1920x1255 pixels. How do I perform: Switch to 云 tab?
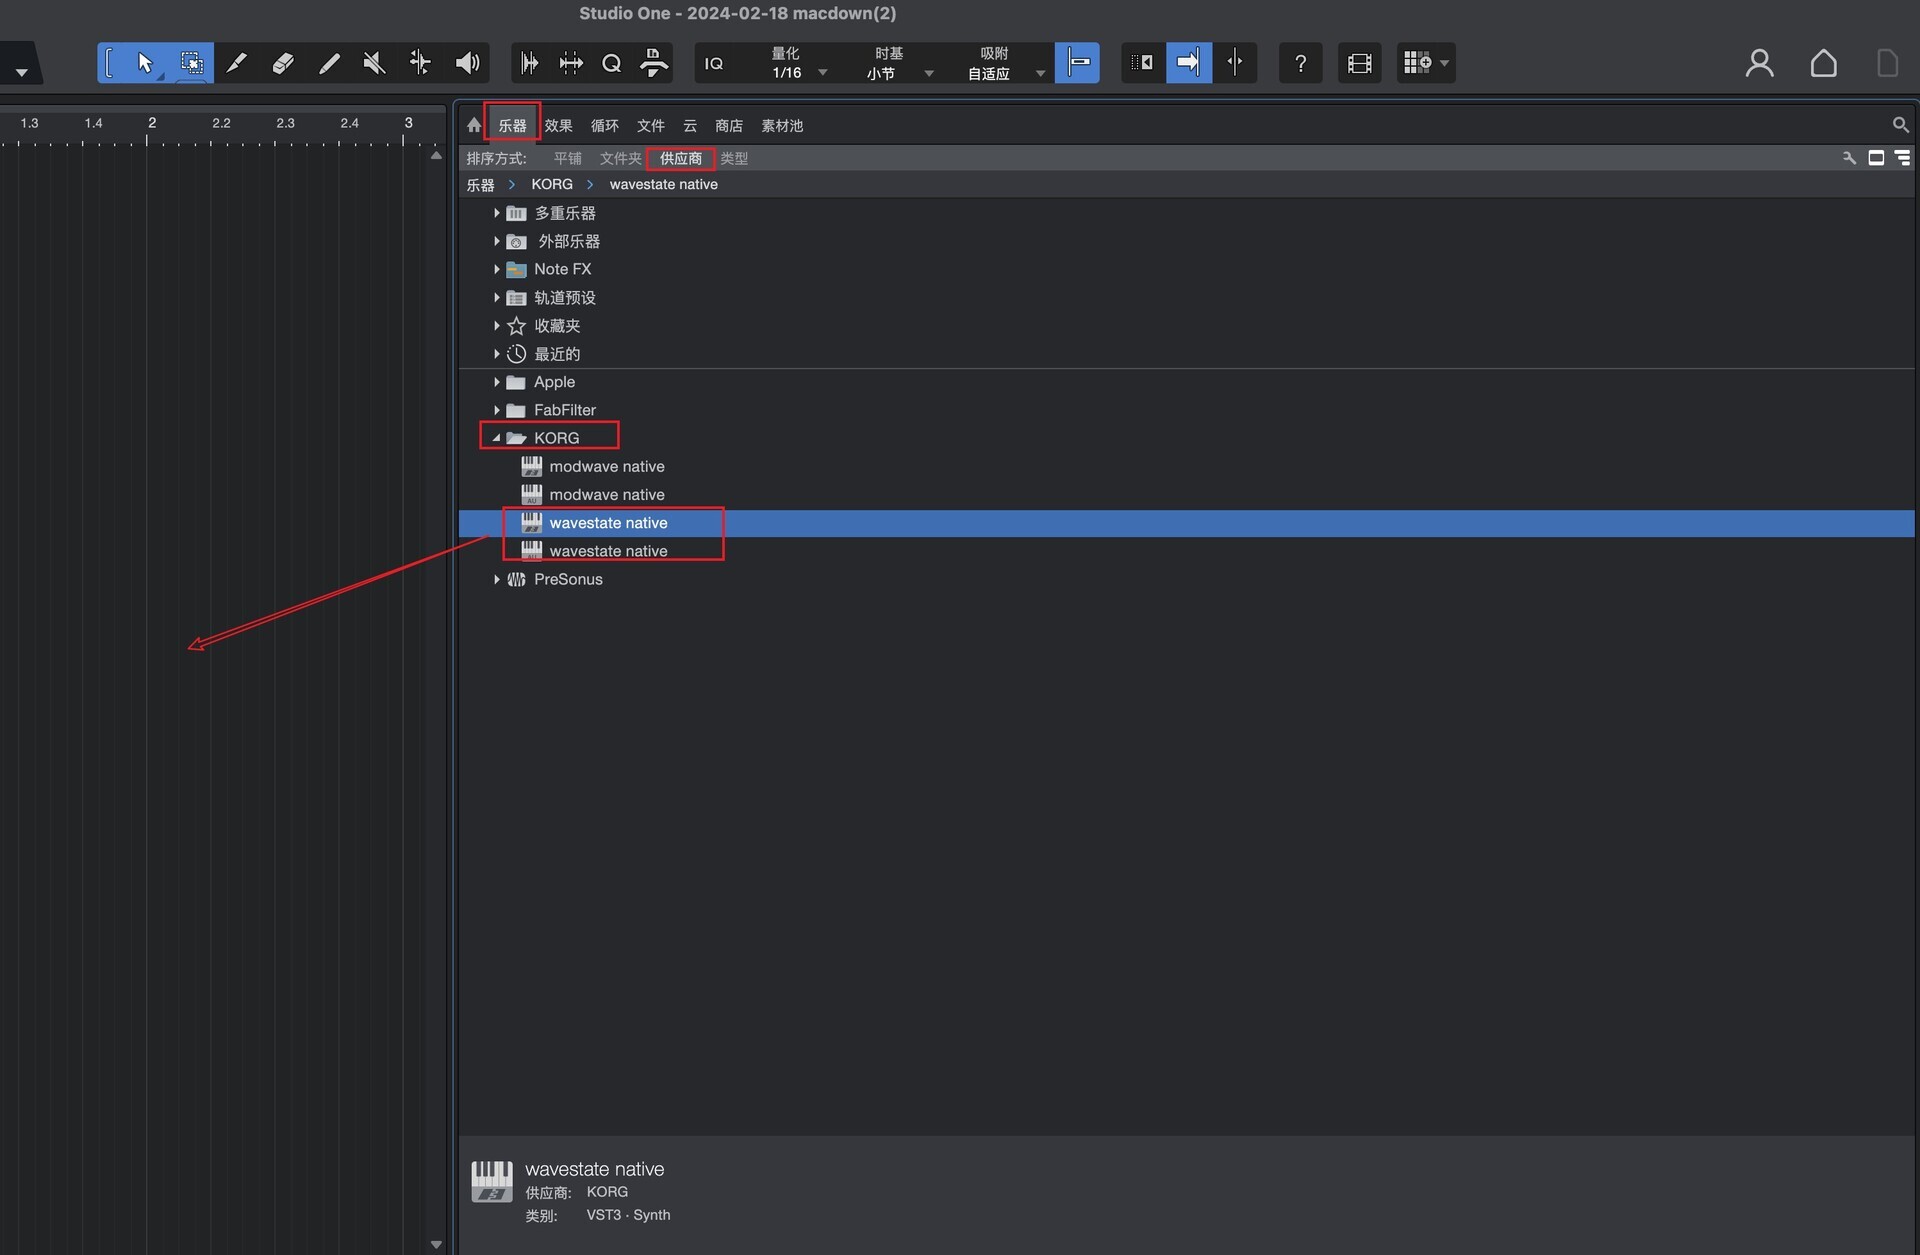pos(690,125)
